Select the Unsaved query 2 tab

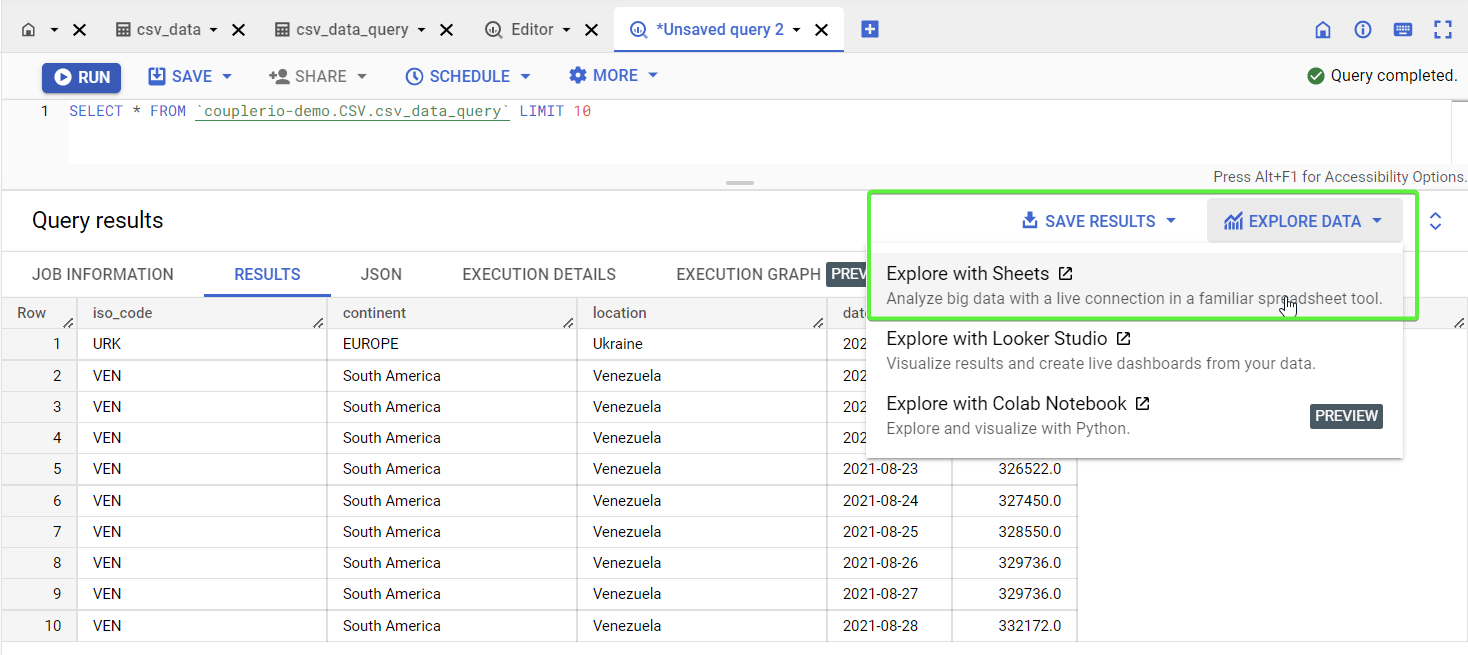(x=707, y=30)
